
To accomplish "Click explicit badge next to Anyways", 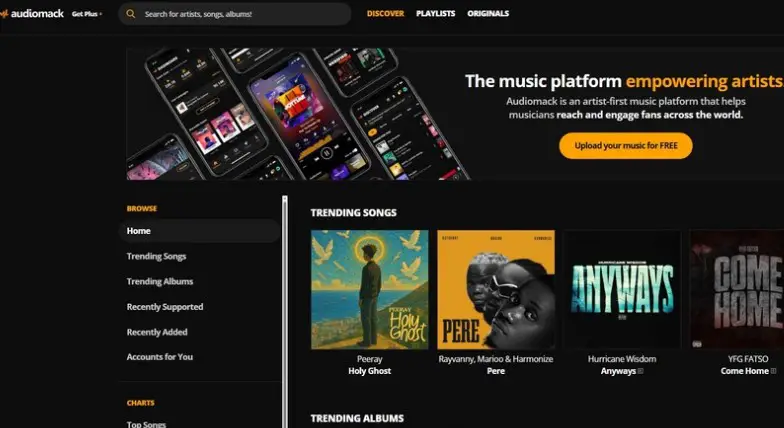I will tap(640, 371).
